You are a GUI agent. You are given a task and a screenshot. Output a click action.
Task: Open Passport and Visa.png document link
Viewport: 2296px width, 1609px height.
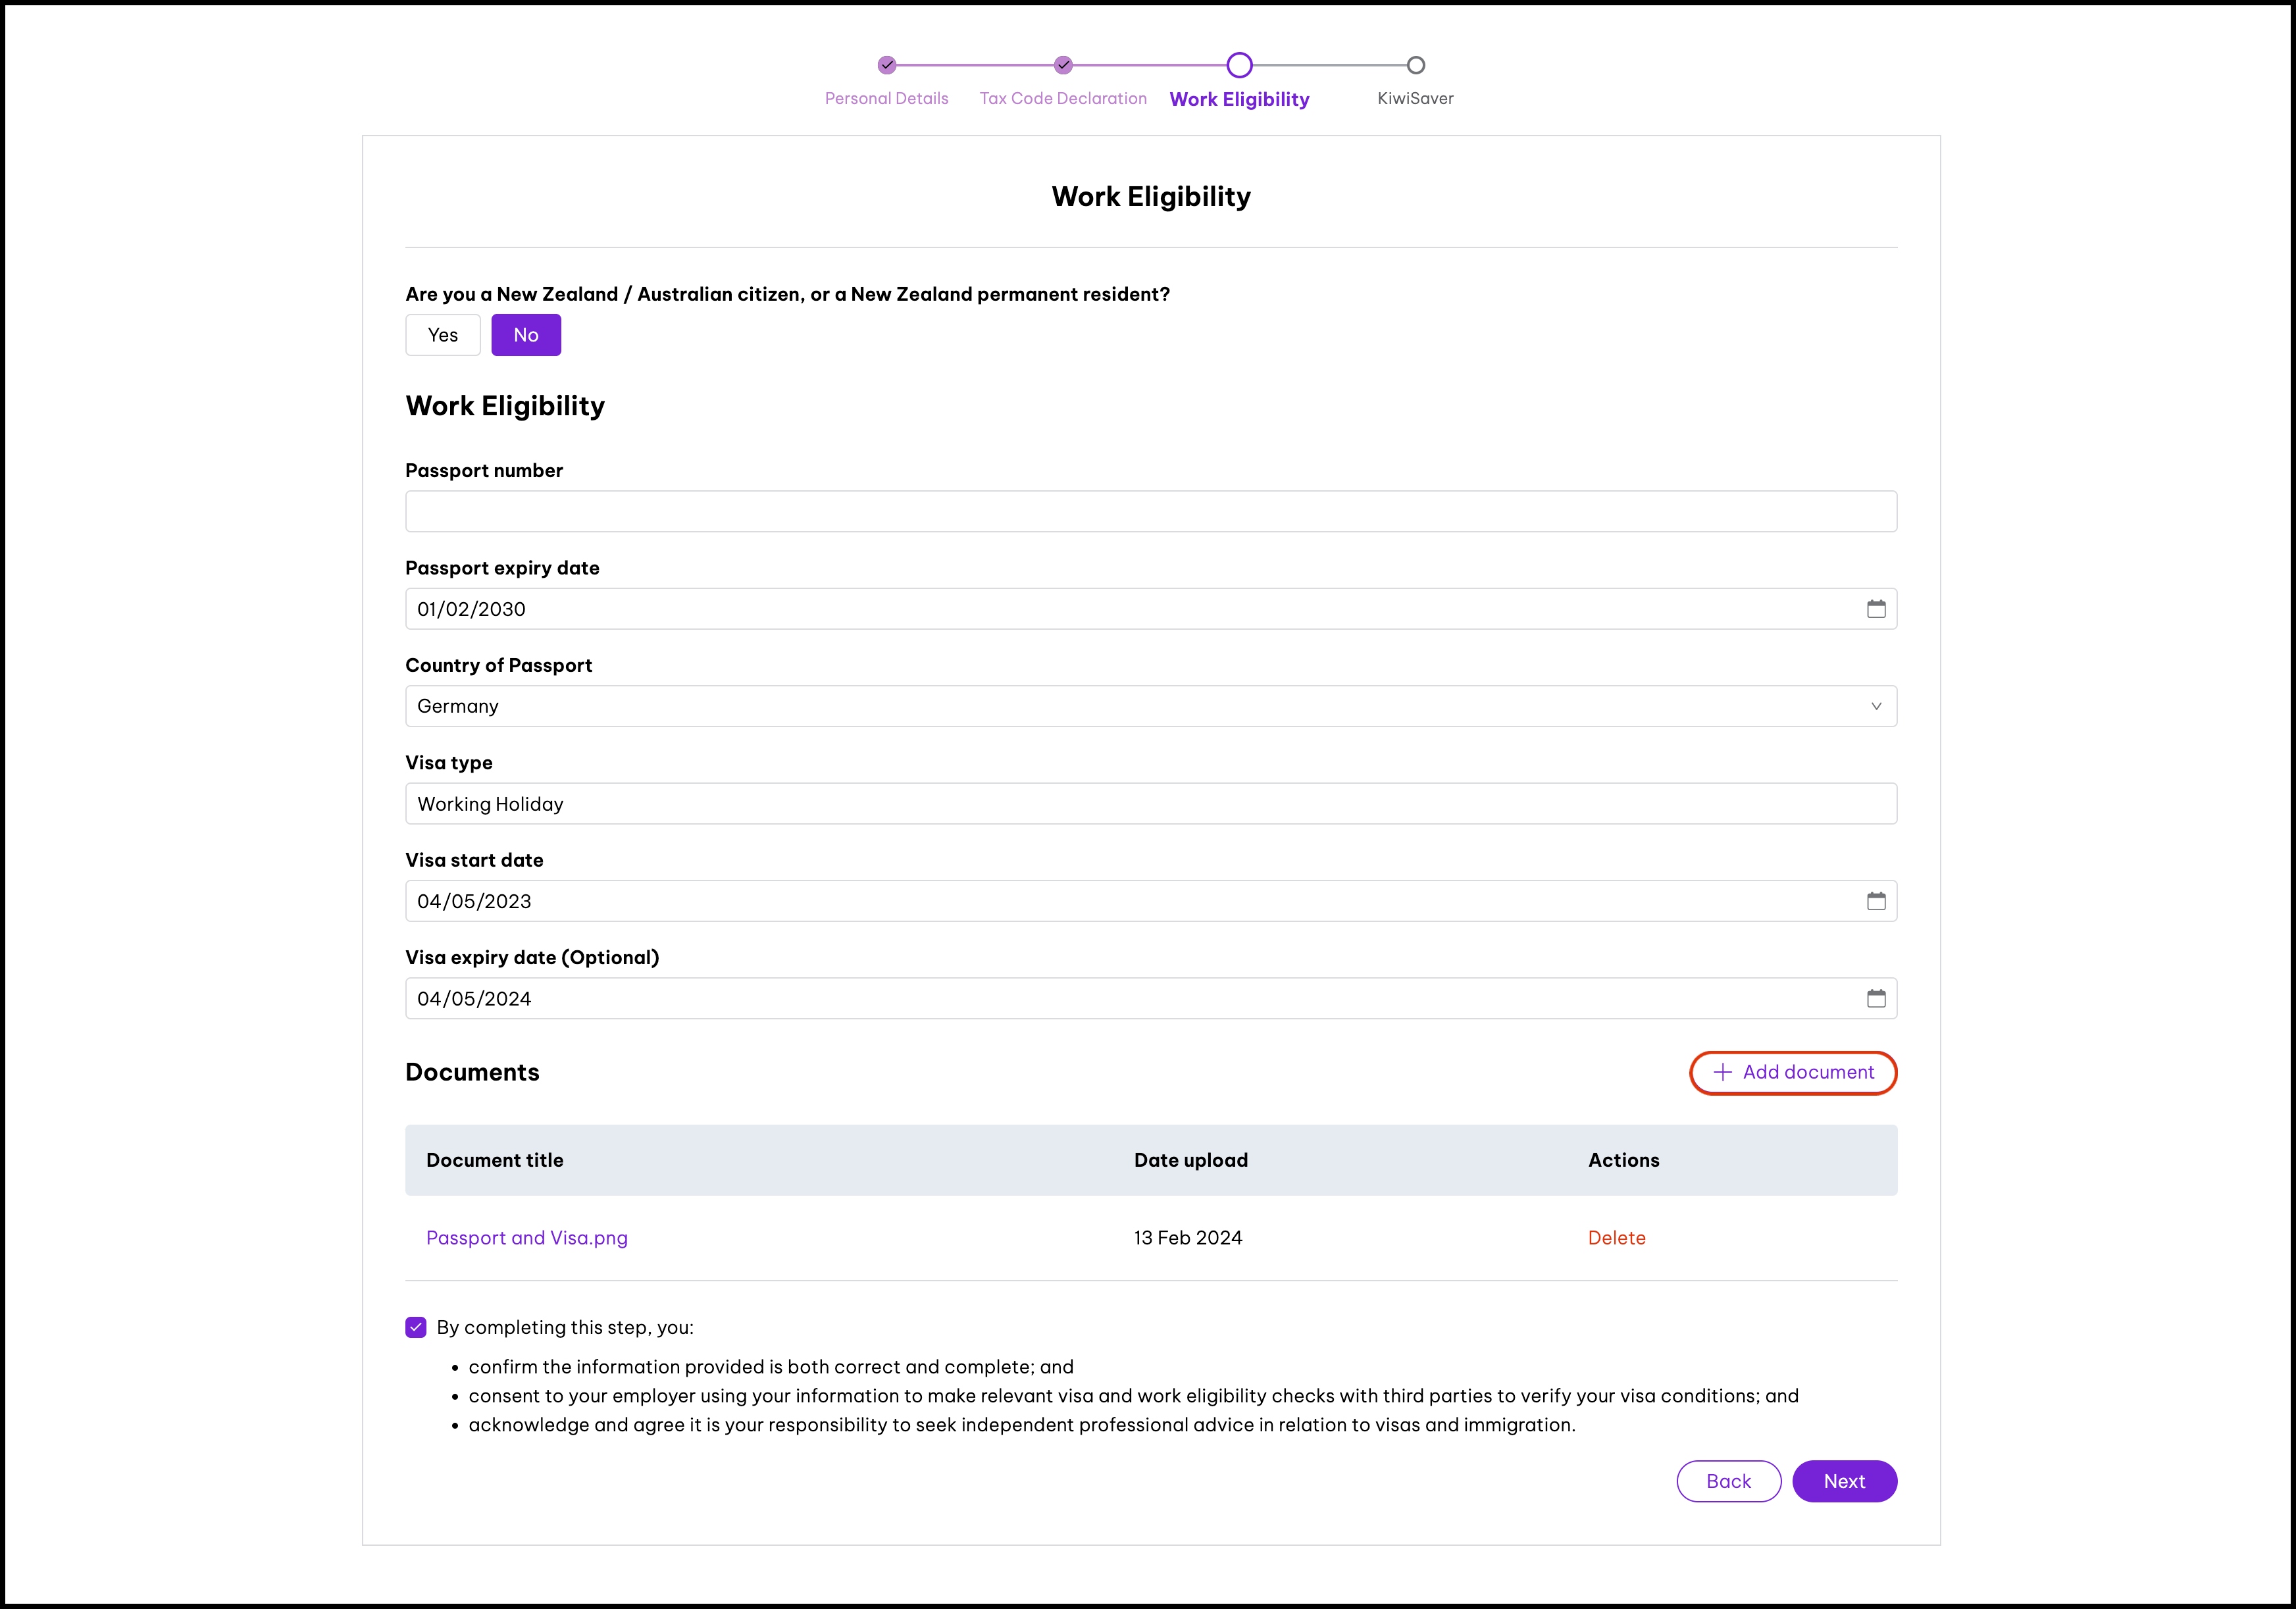[527, 1238]
